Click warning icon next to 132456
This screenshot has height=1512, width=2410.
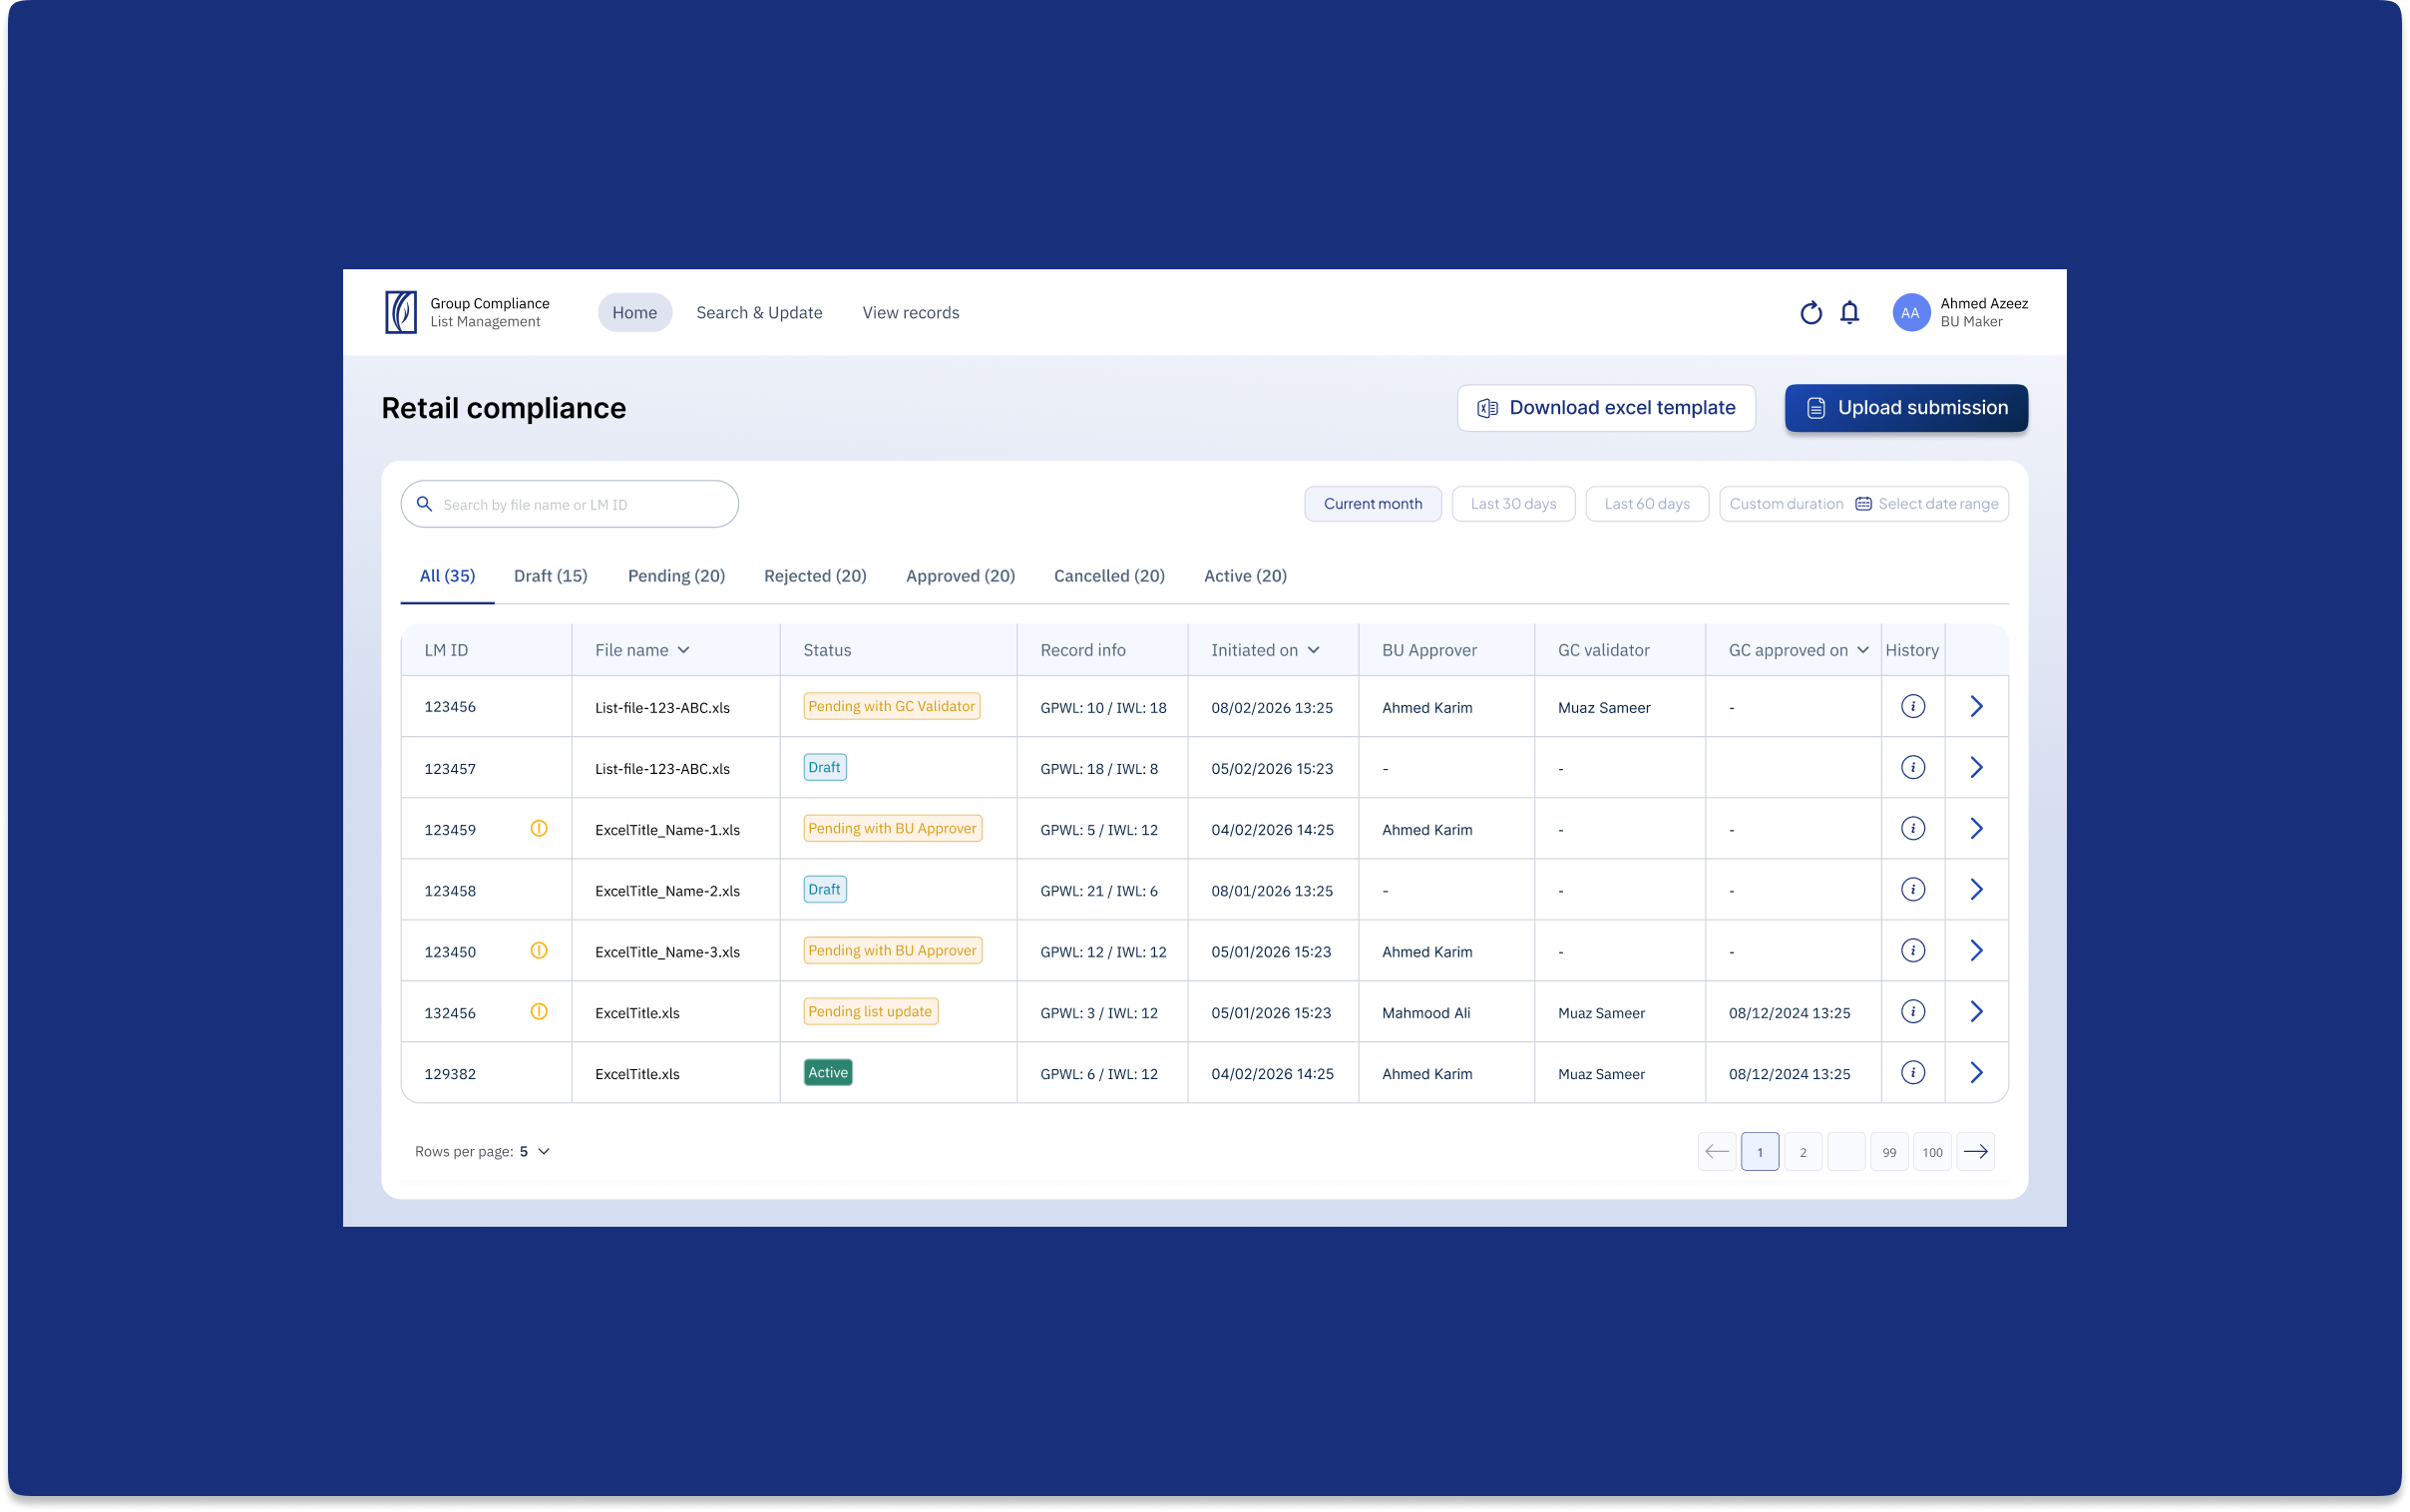coord(539,1012)
